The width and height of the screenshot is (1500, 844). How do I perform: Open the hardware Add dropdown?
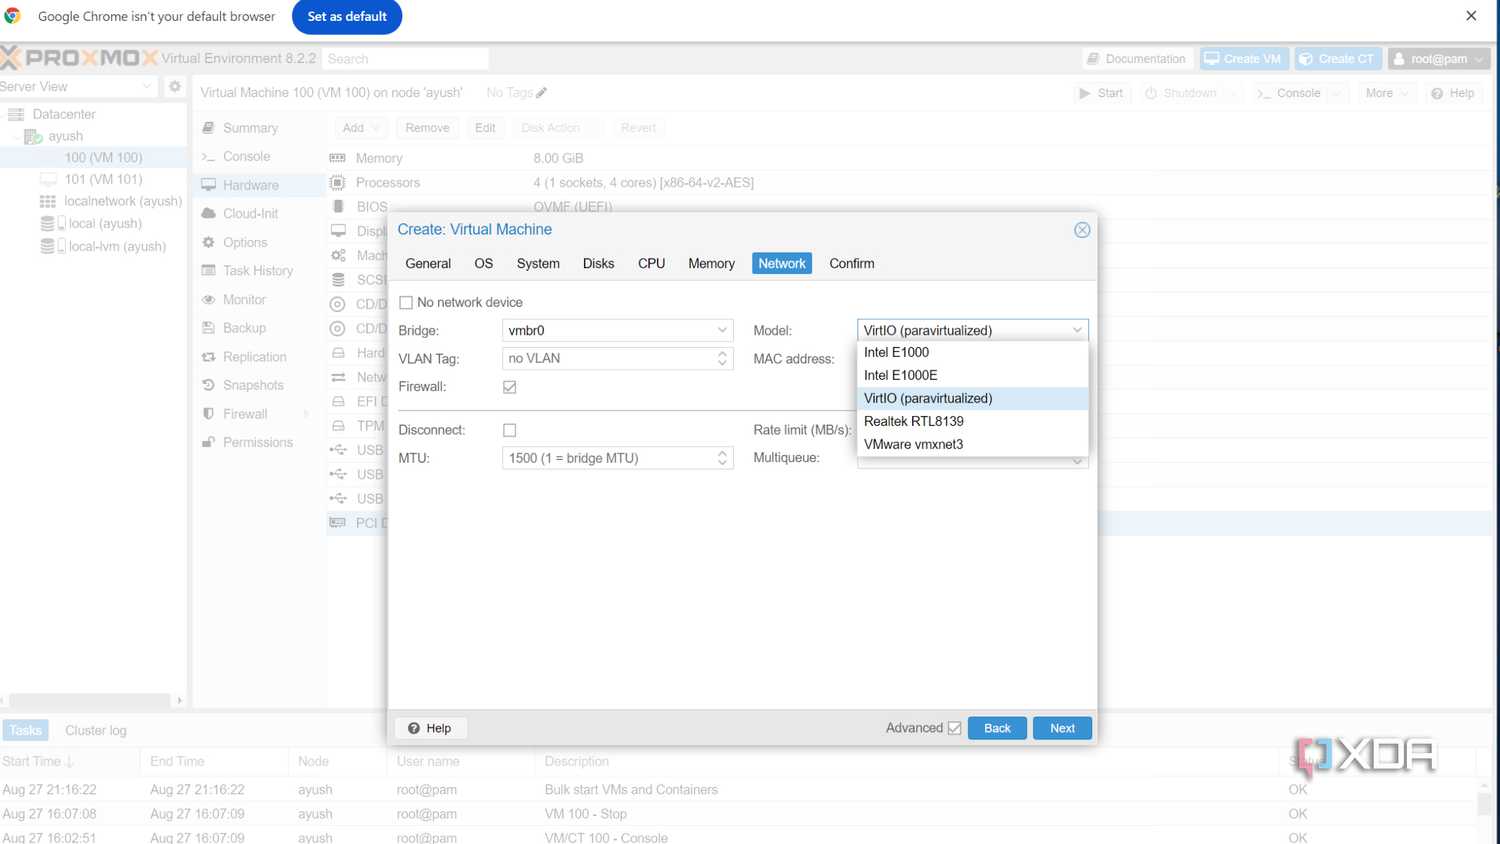[x=361, y=128]
